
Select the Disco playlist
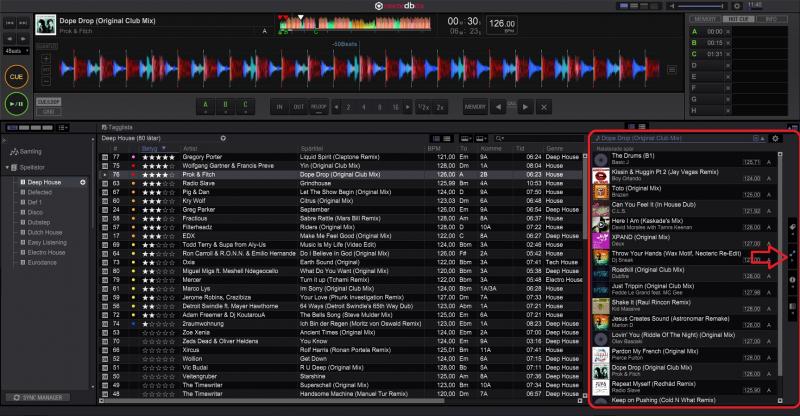[x=35, y=212]
